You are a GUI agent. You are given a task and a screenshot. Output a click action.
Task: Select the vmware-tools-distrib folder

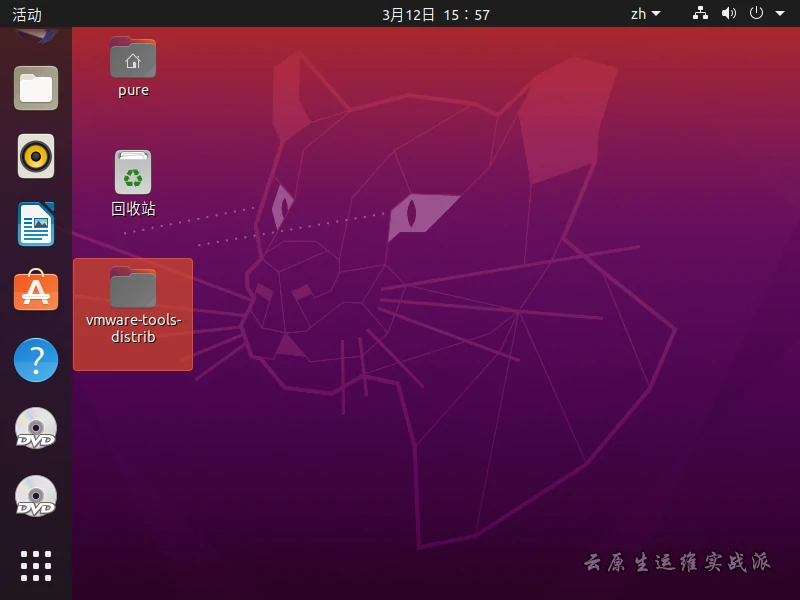point(133,314)
